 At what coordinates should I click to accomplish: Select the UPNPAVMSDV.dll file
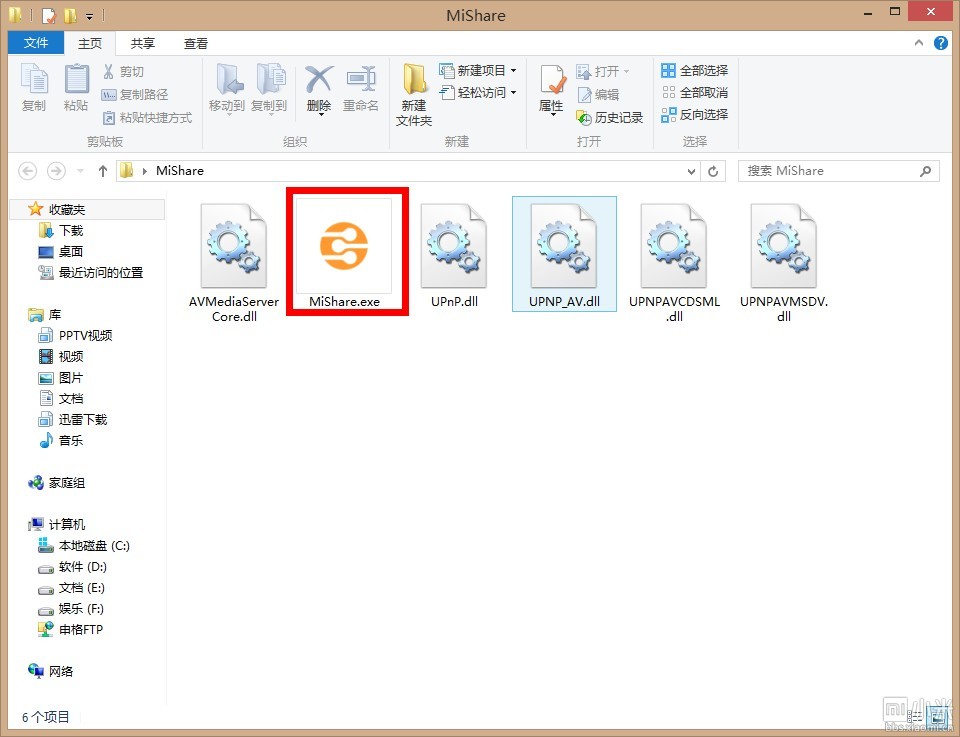pos(784,263)
